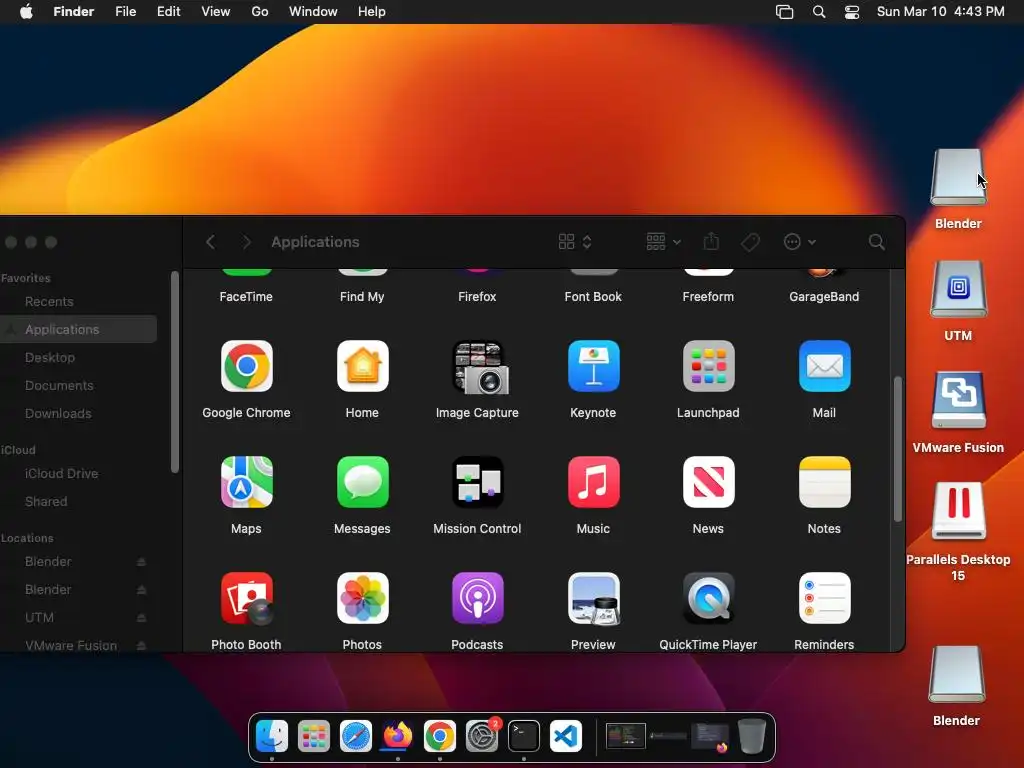
Task: Open Google Chrome in Applications window
Action: coord(246,366)
